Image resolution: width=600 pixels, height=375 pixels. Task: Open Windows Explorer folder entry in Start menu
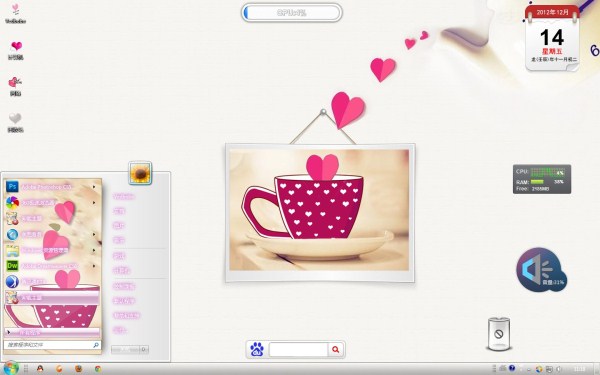tap(52, 250)
